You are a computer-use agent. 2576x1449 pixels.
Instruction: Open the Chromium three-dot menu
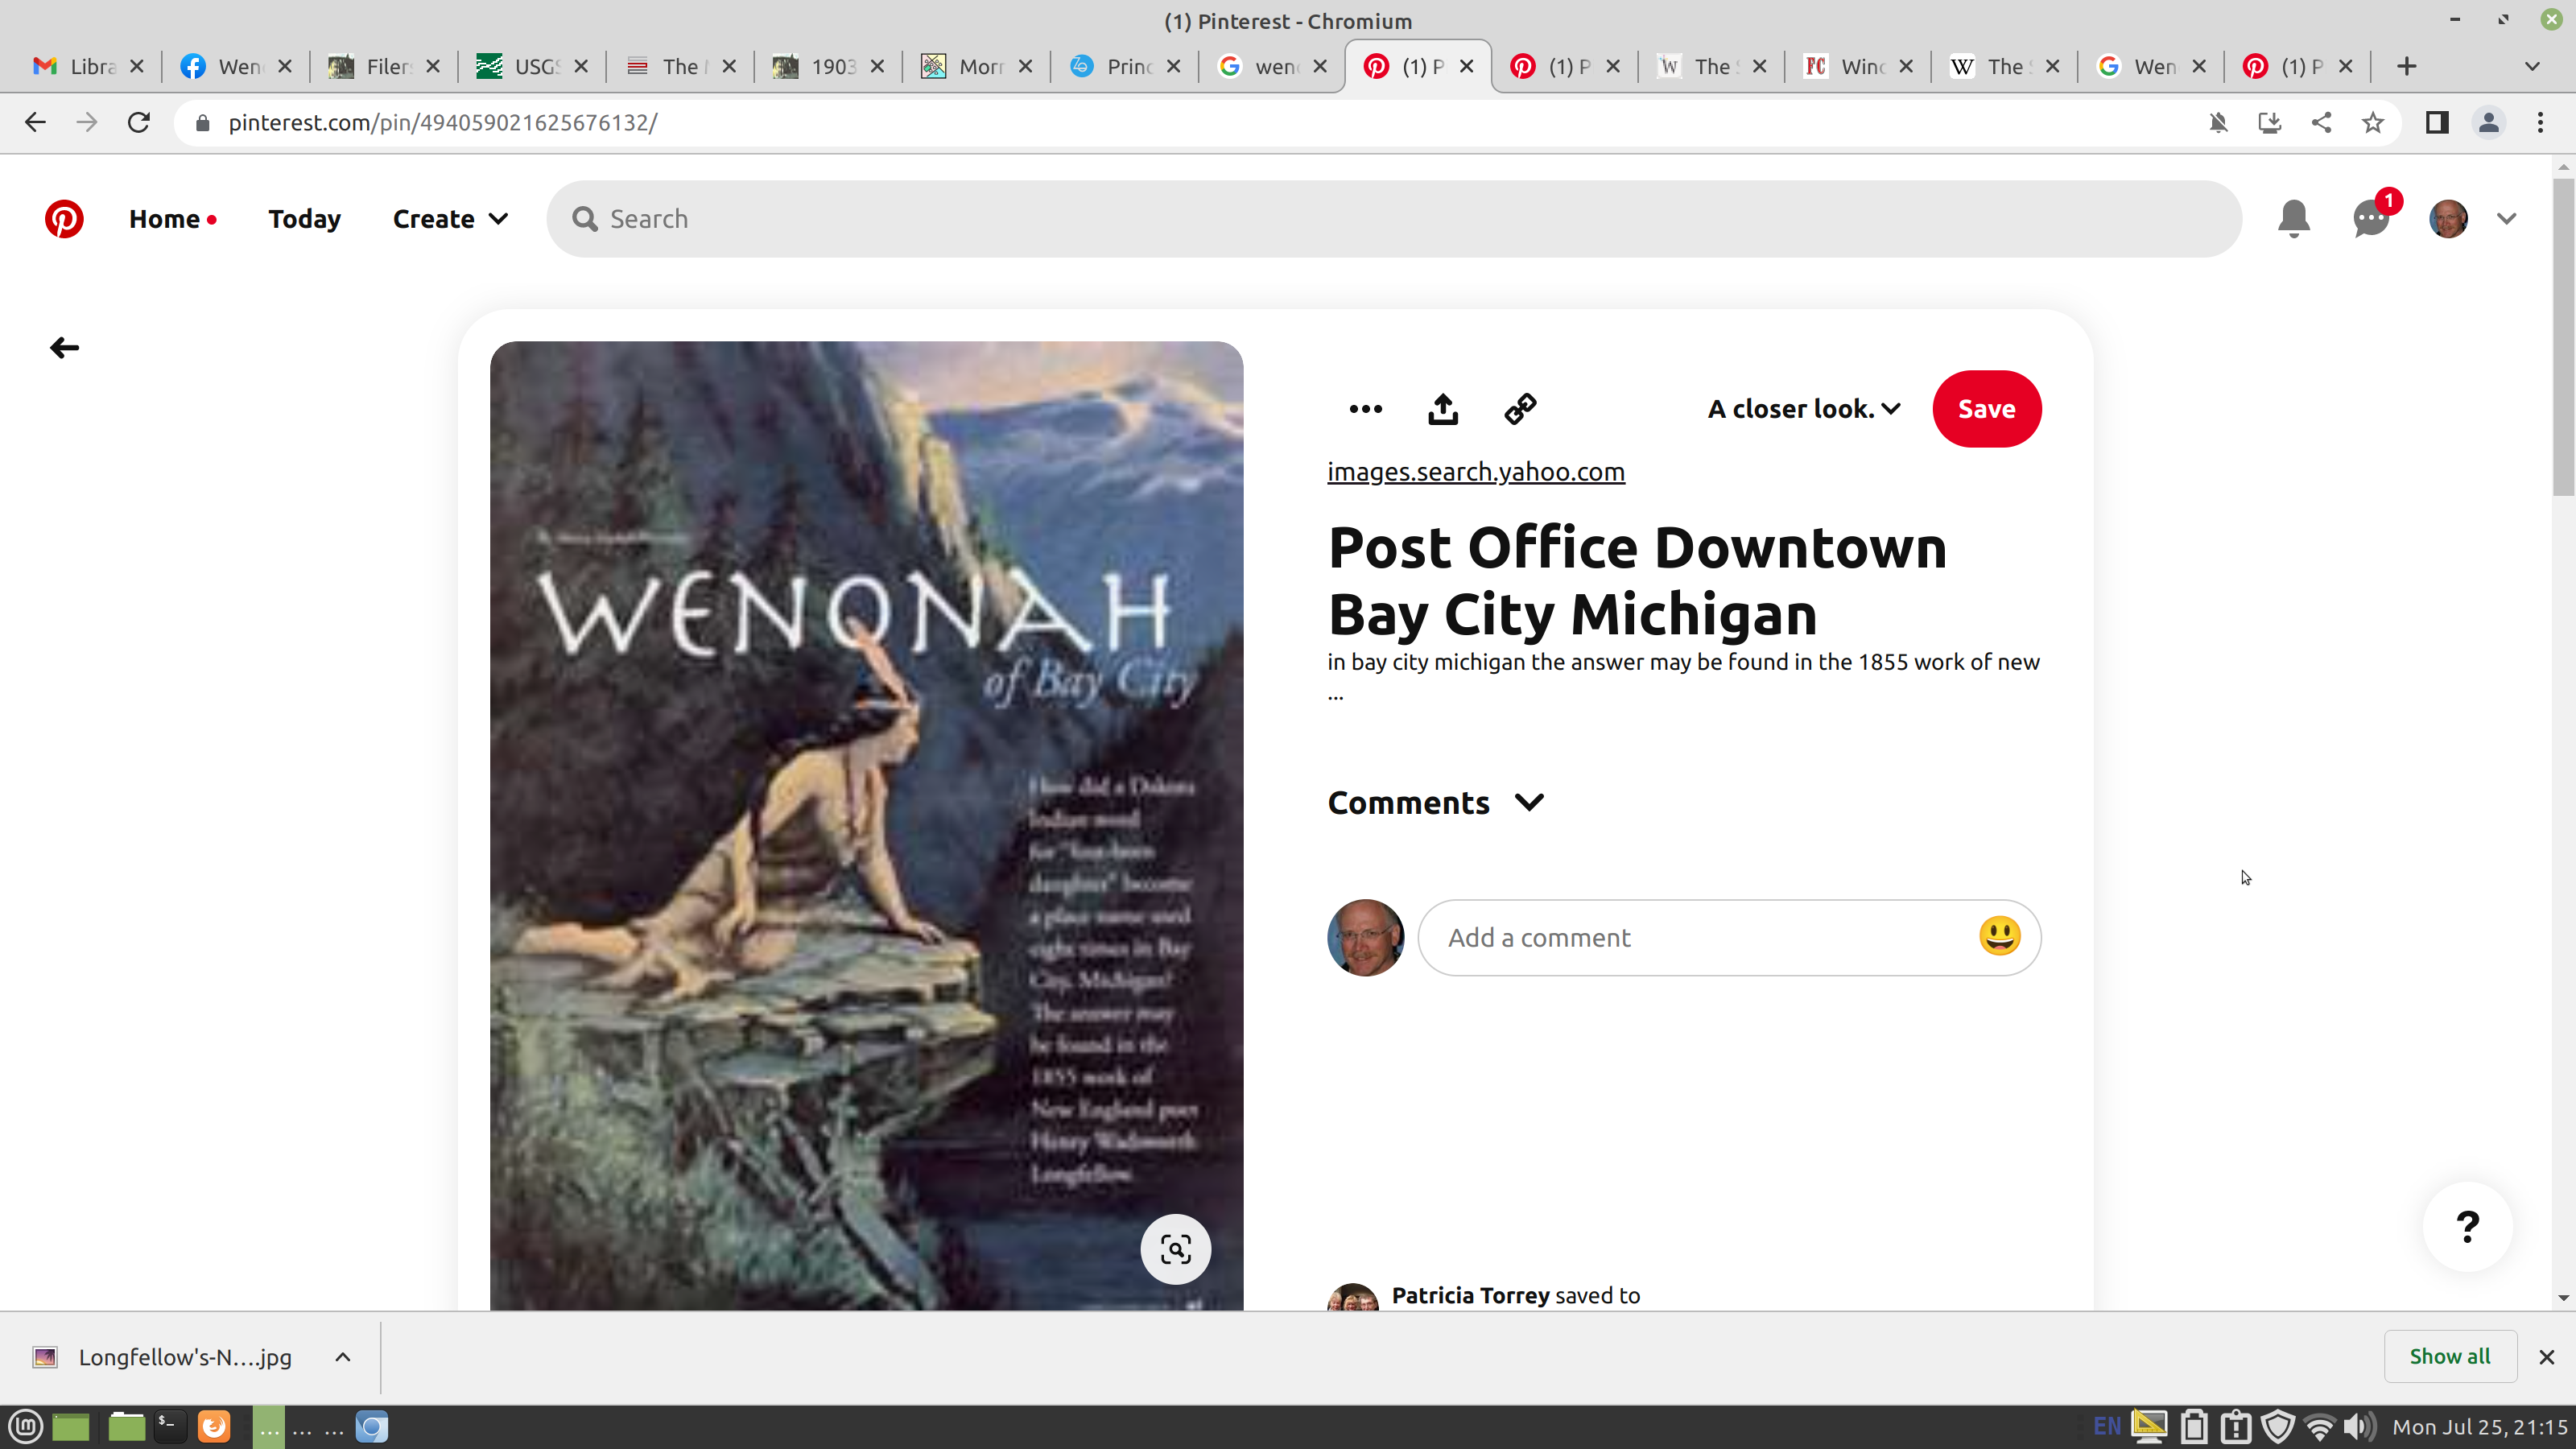point(2540,122)
